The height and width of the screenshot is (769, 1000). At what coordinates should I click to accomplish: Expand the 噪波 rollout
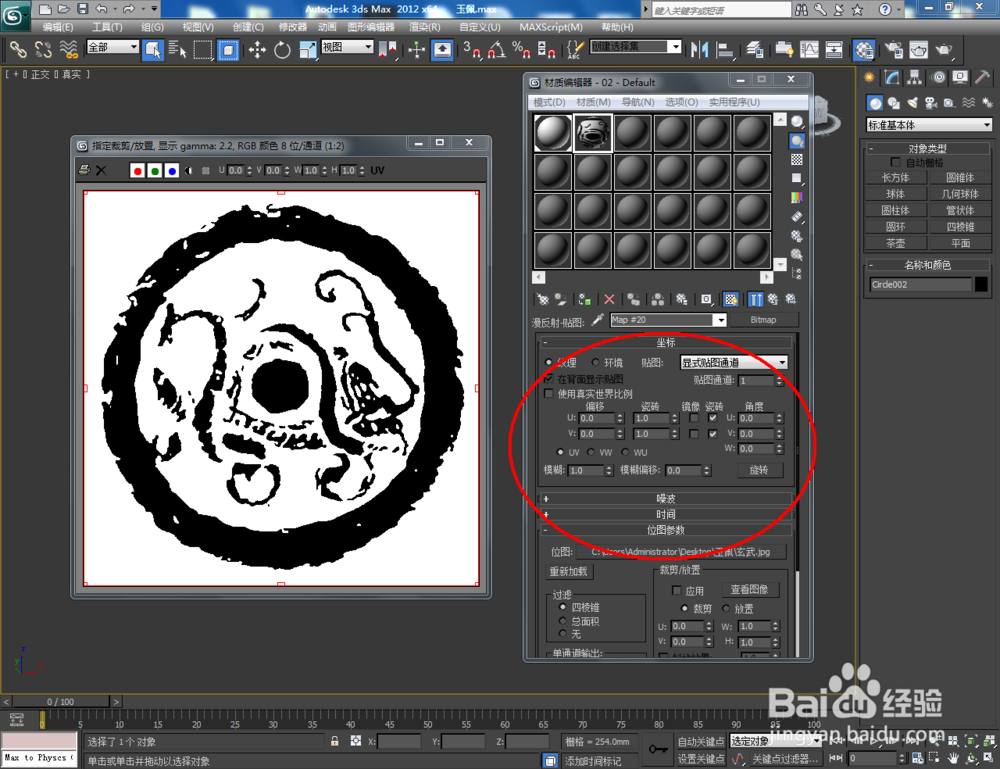point(665,499)
